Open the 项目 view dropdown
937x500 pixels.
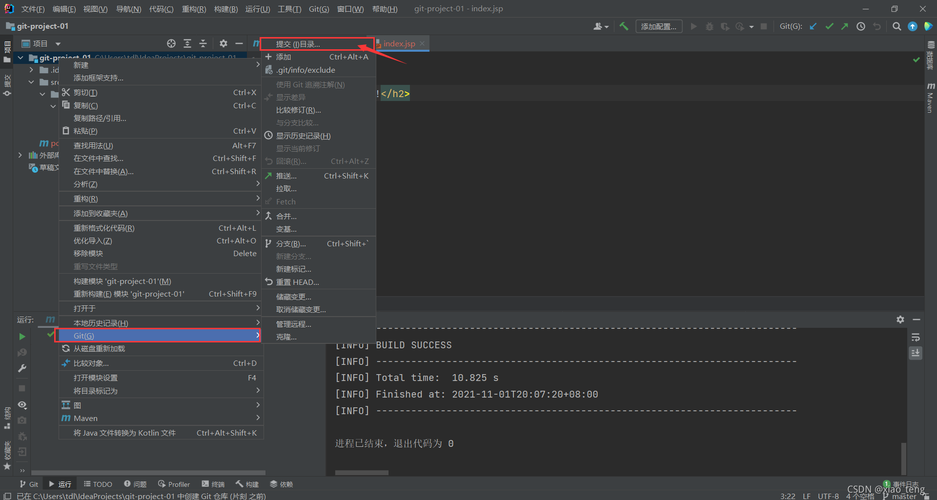click(x=41, y=44)
